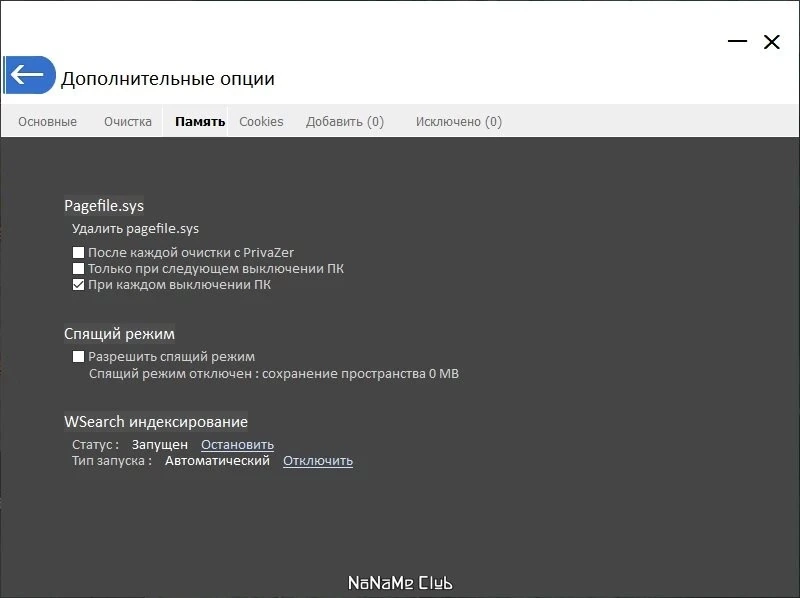Close the options window
The width and height of the screenshot is (800, 598).
click(771, 42)
